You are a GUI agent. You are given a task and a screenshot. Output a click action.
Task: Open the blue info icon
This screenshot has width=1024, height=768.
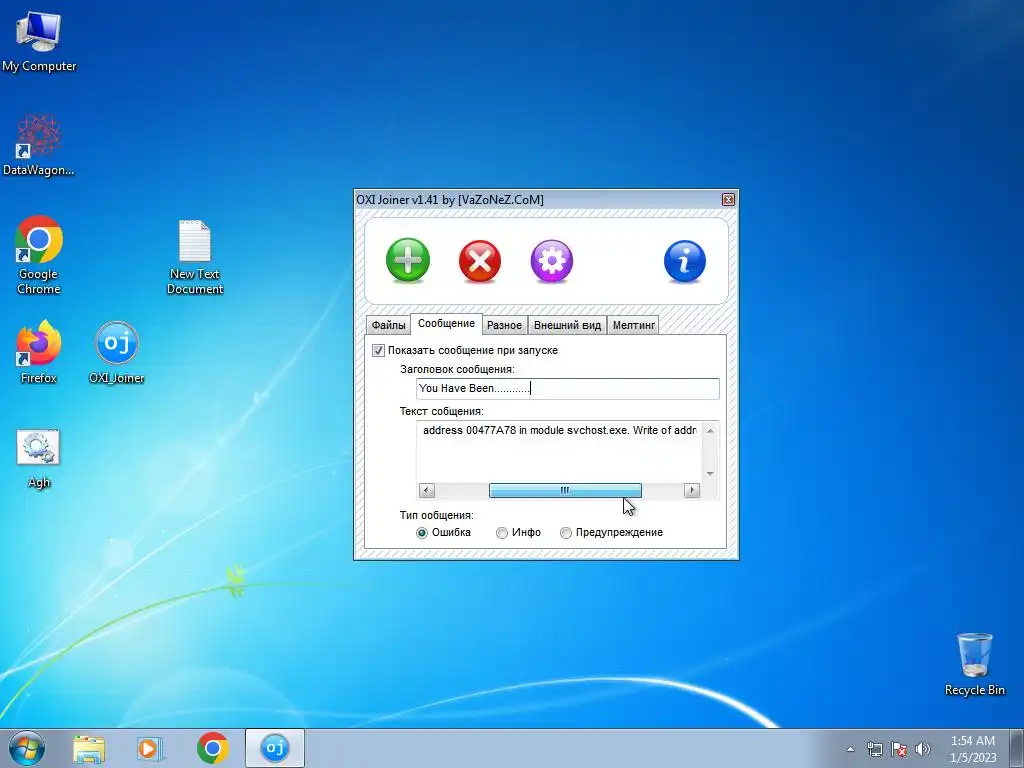point(684,261)
